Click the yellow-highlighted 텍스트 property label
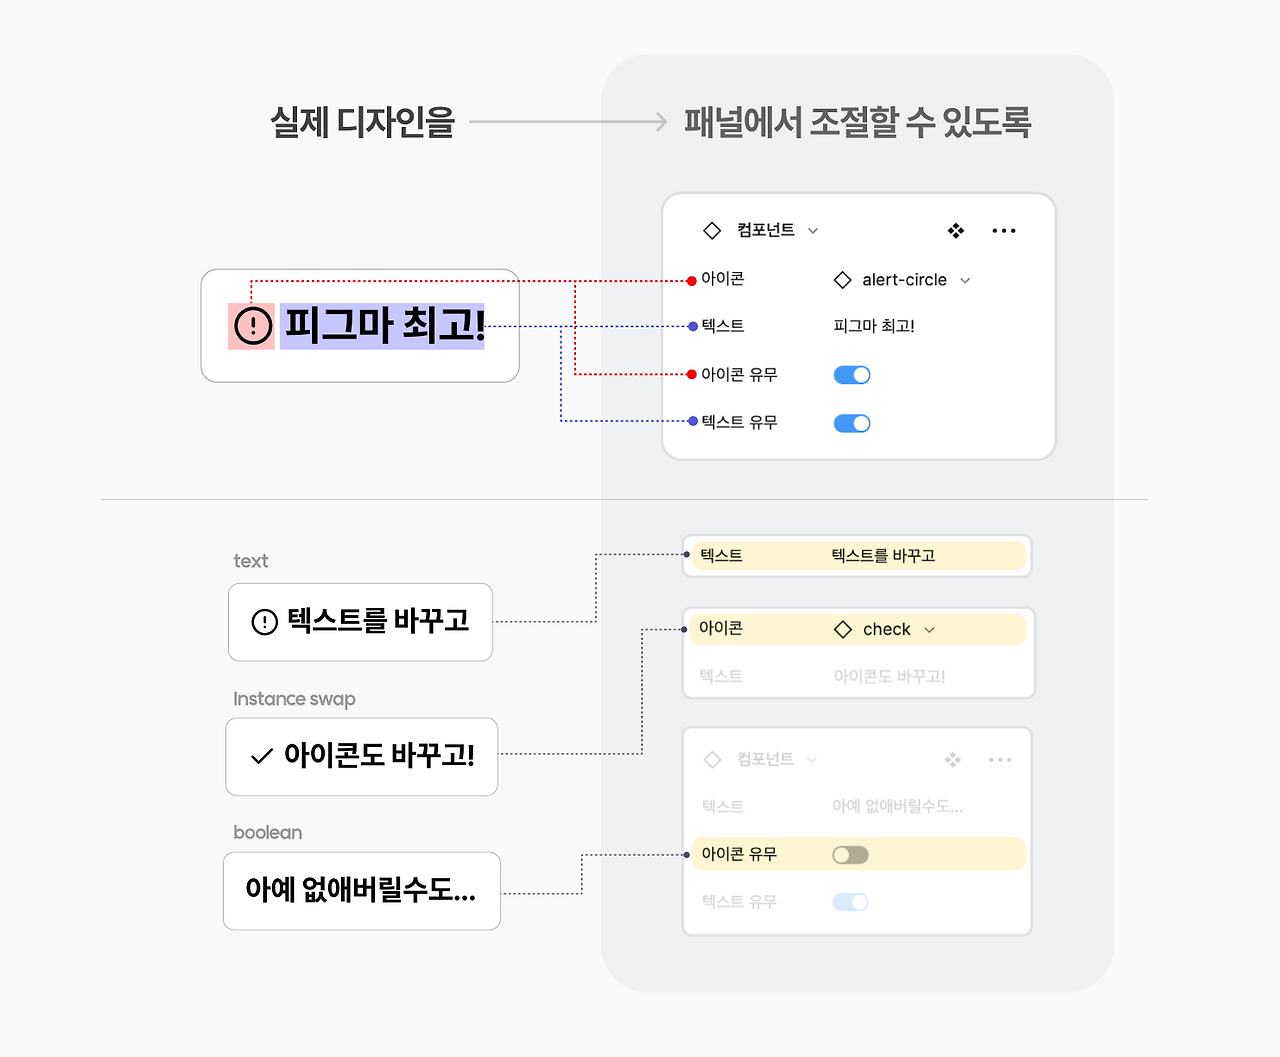The image size is (1280, 1057). pos(721,556)
